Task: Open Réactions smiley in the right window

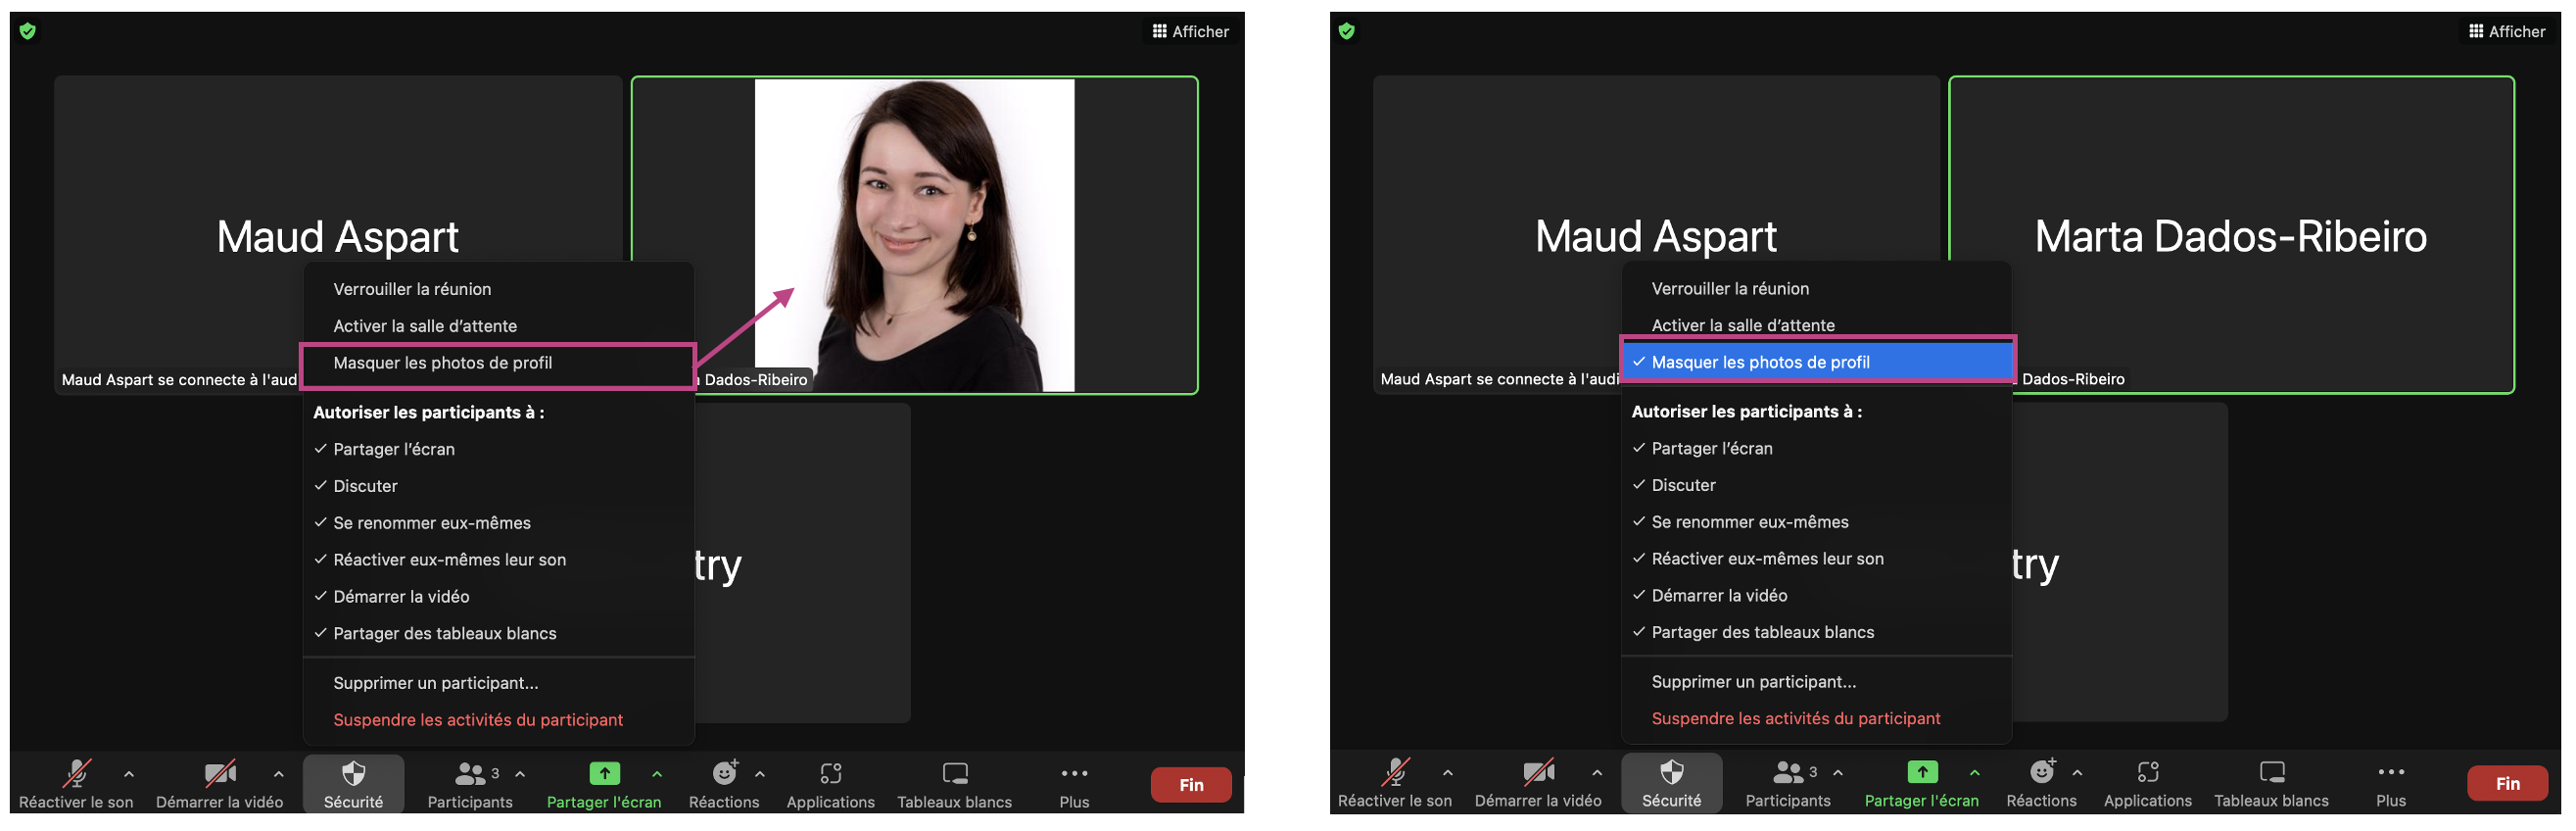Action: click(x=2040, y=774)
